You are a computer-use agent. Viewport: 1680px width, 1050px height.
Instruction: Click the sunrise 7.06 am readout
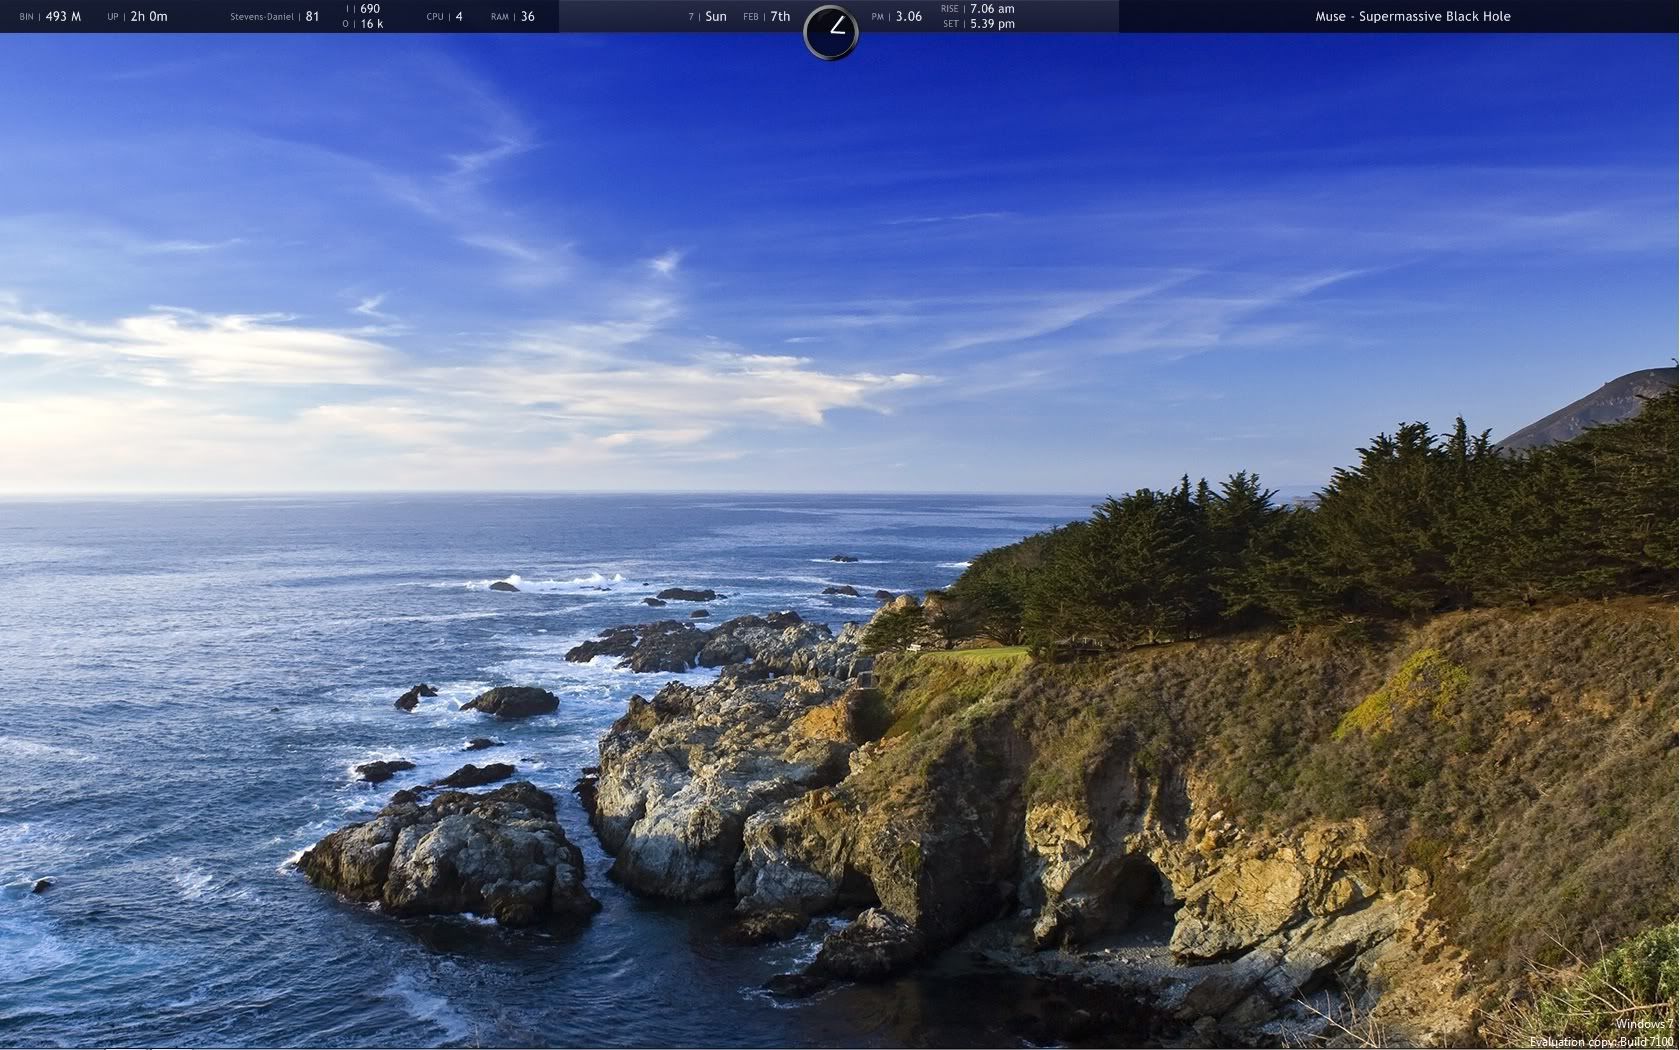992,9
